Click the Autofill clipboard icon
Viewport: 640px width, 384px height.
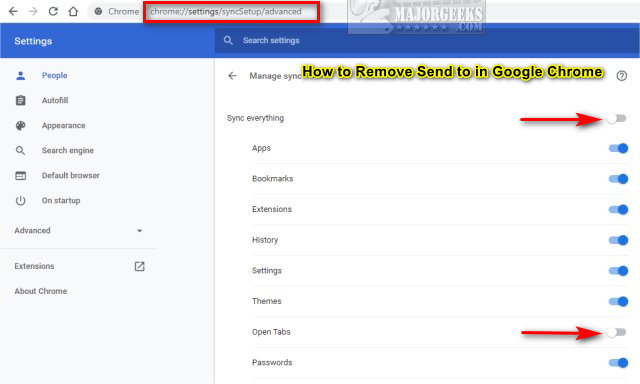(20, 100)
